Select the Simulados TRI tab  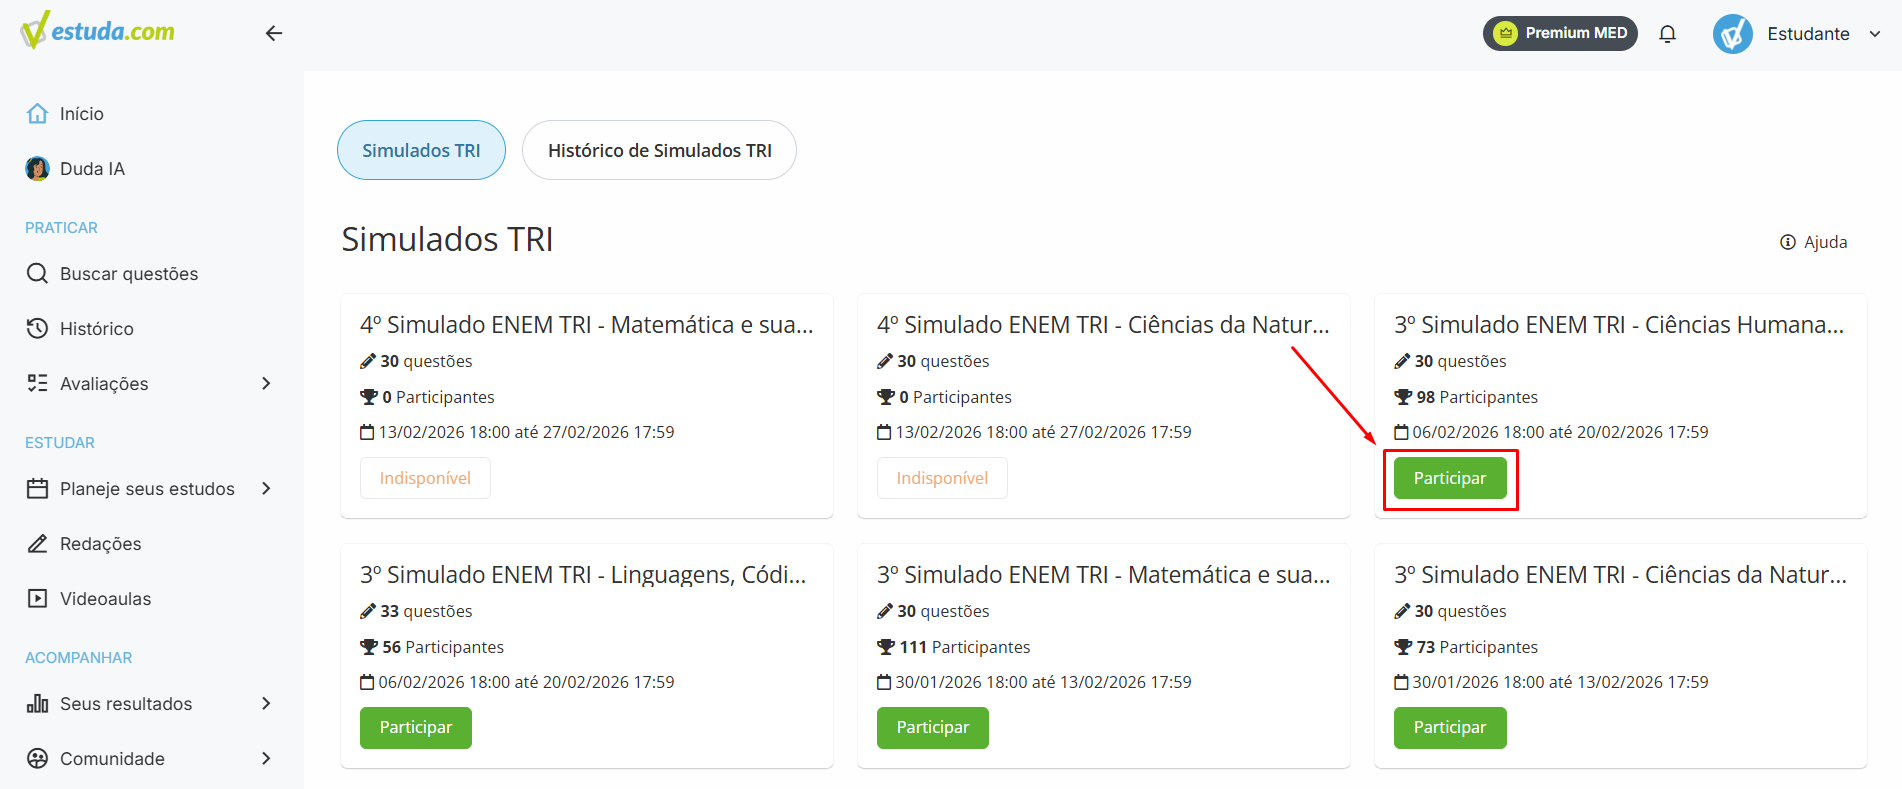[x=421, y=150]
